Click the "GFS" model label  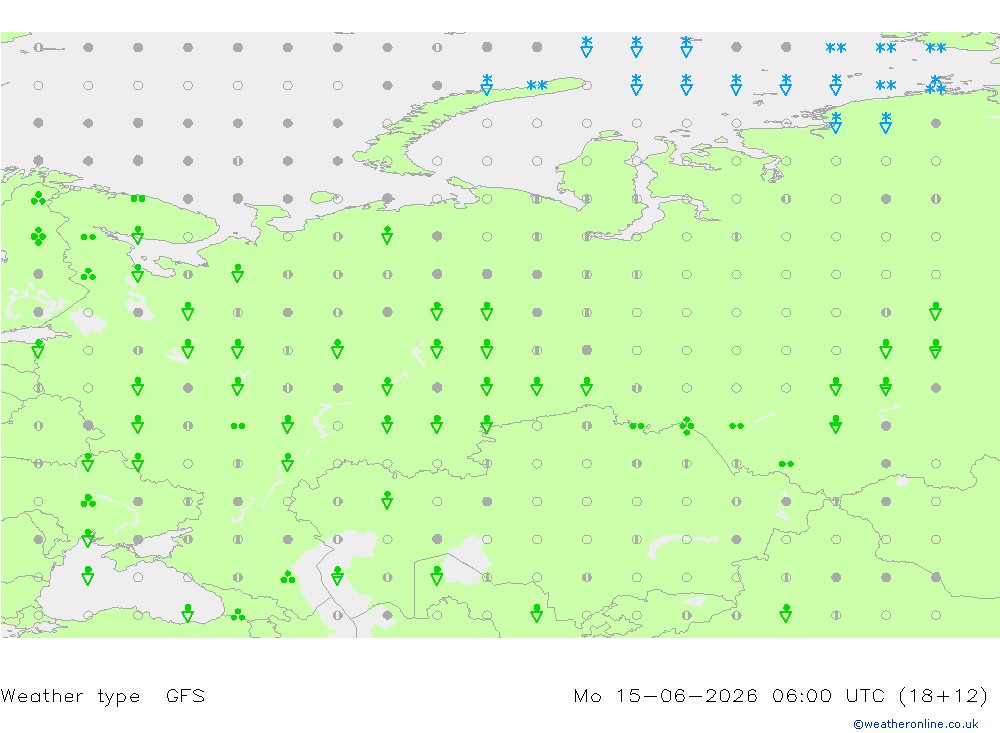[x=186, y=695]
